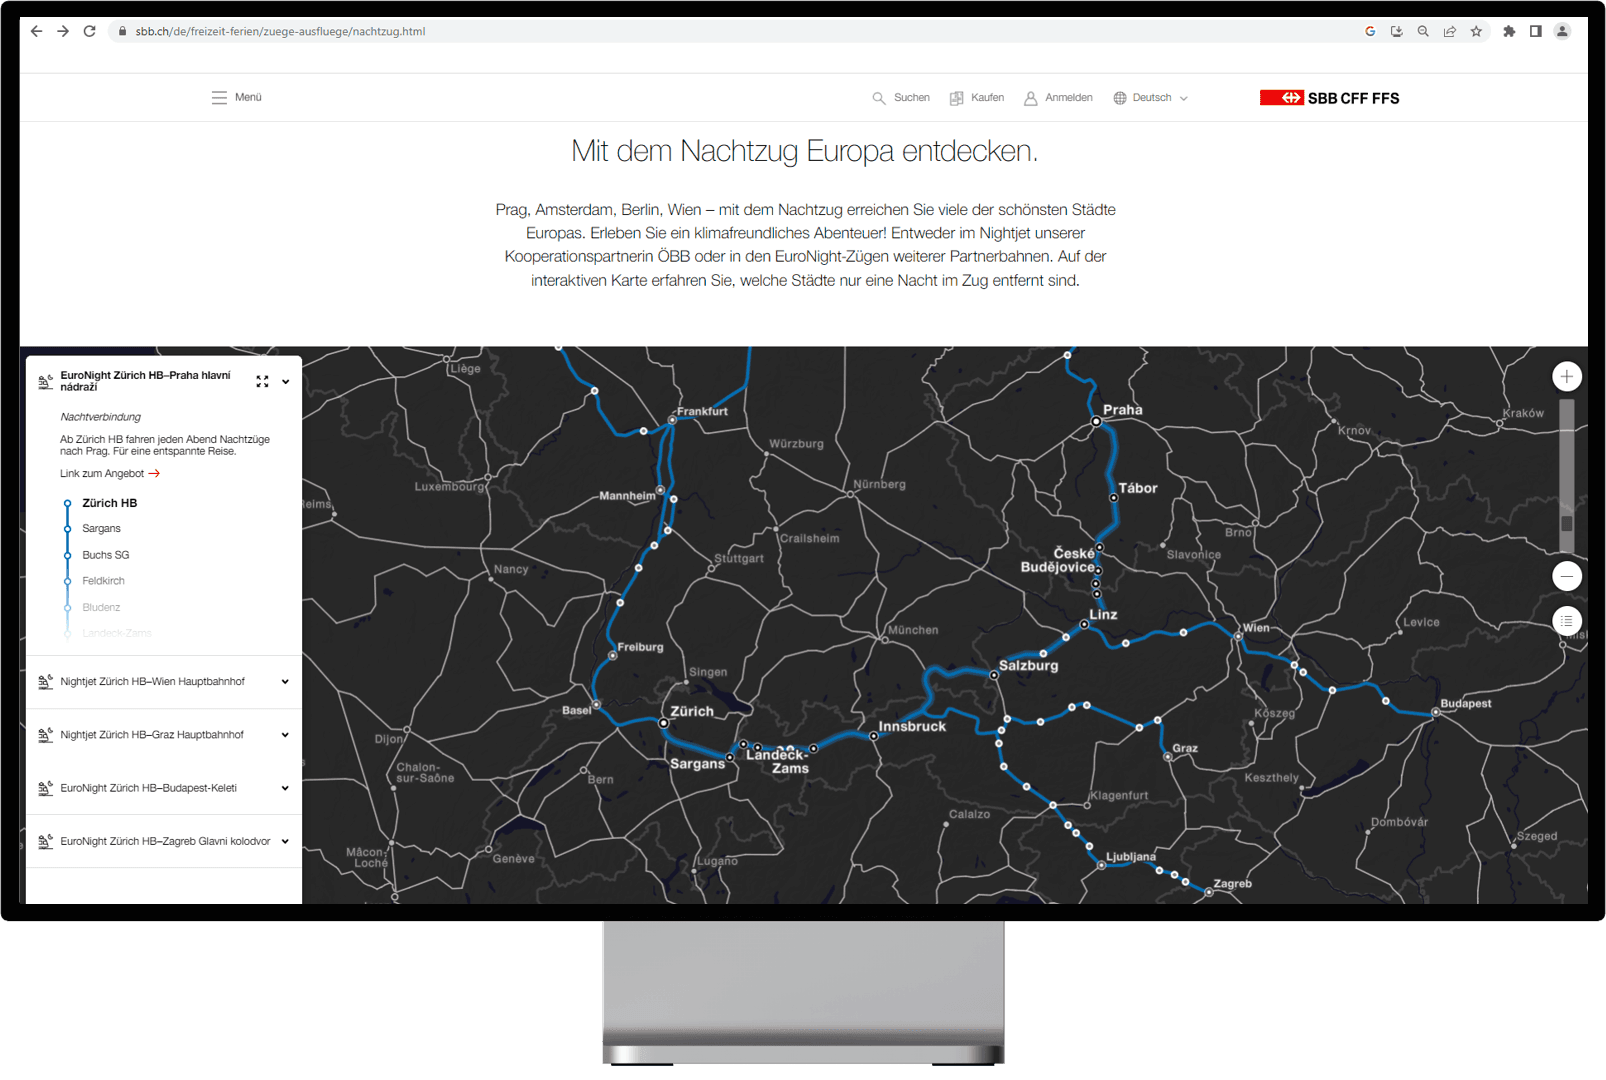
Task: Open the map list/legend button
Action: click(1567, 621)
